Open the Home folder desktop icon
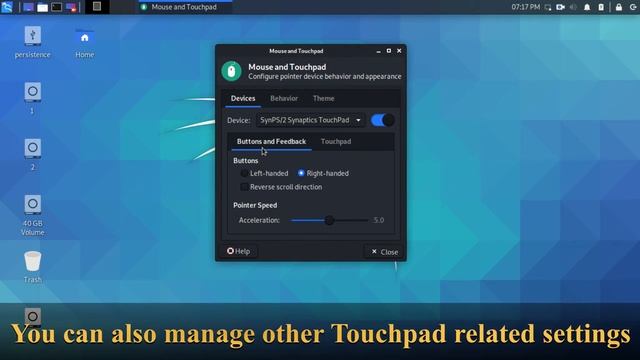 [84, 38]
